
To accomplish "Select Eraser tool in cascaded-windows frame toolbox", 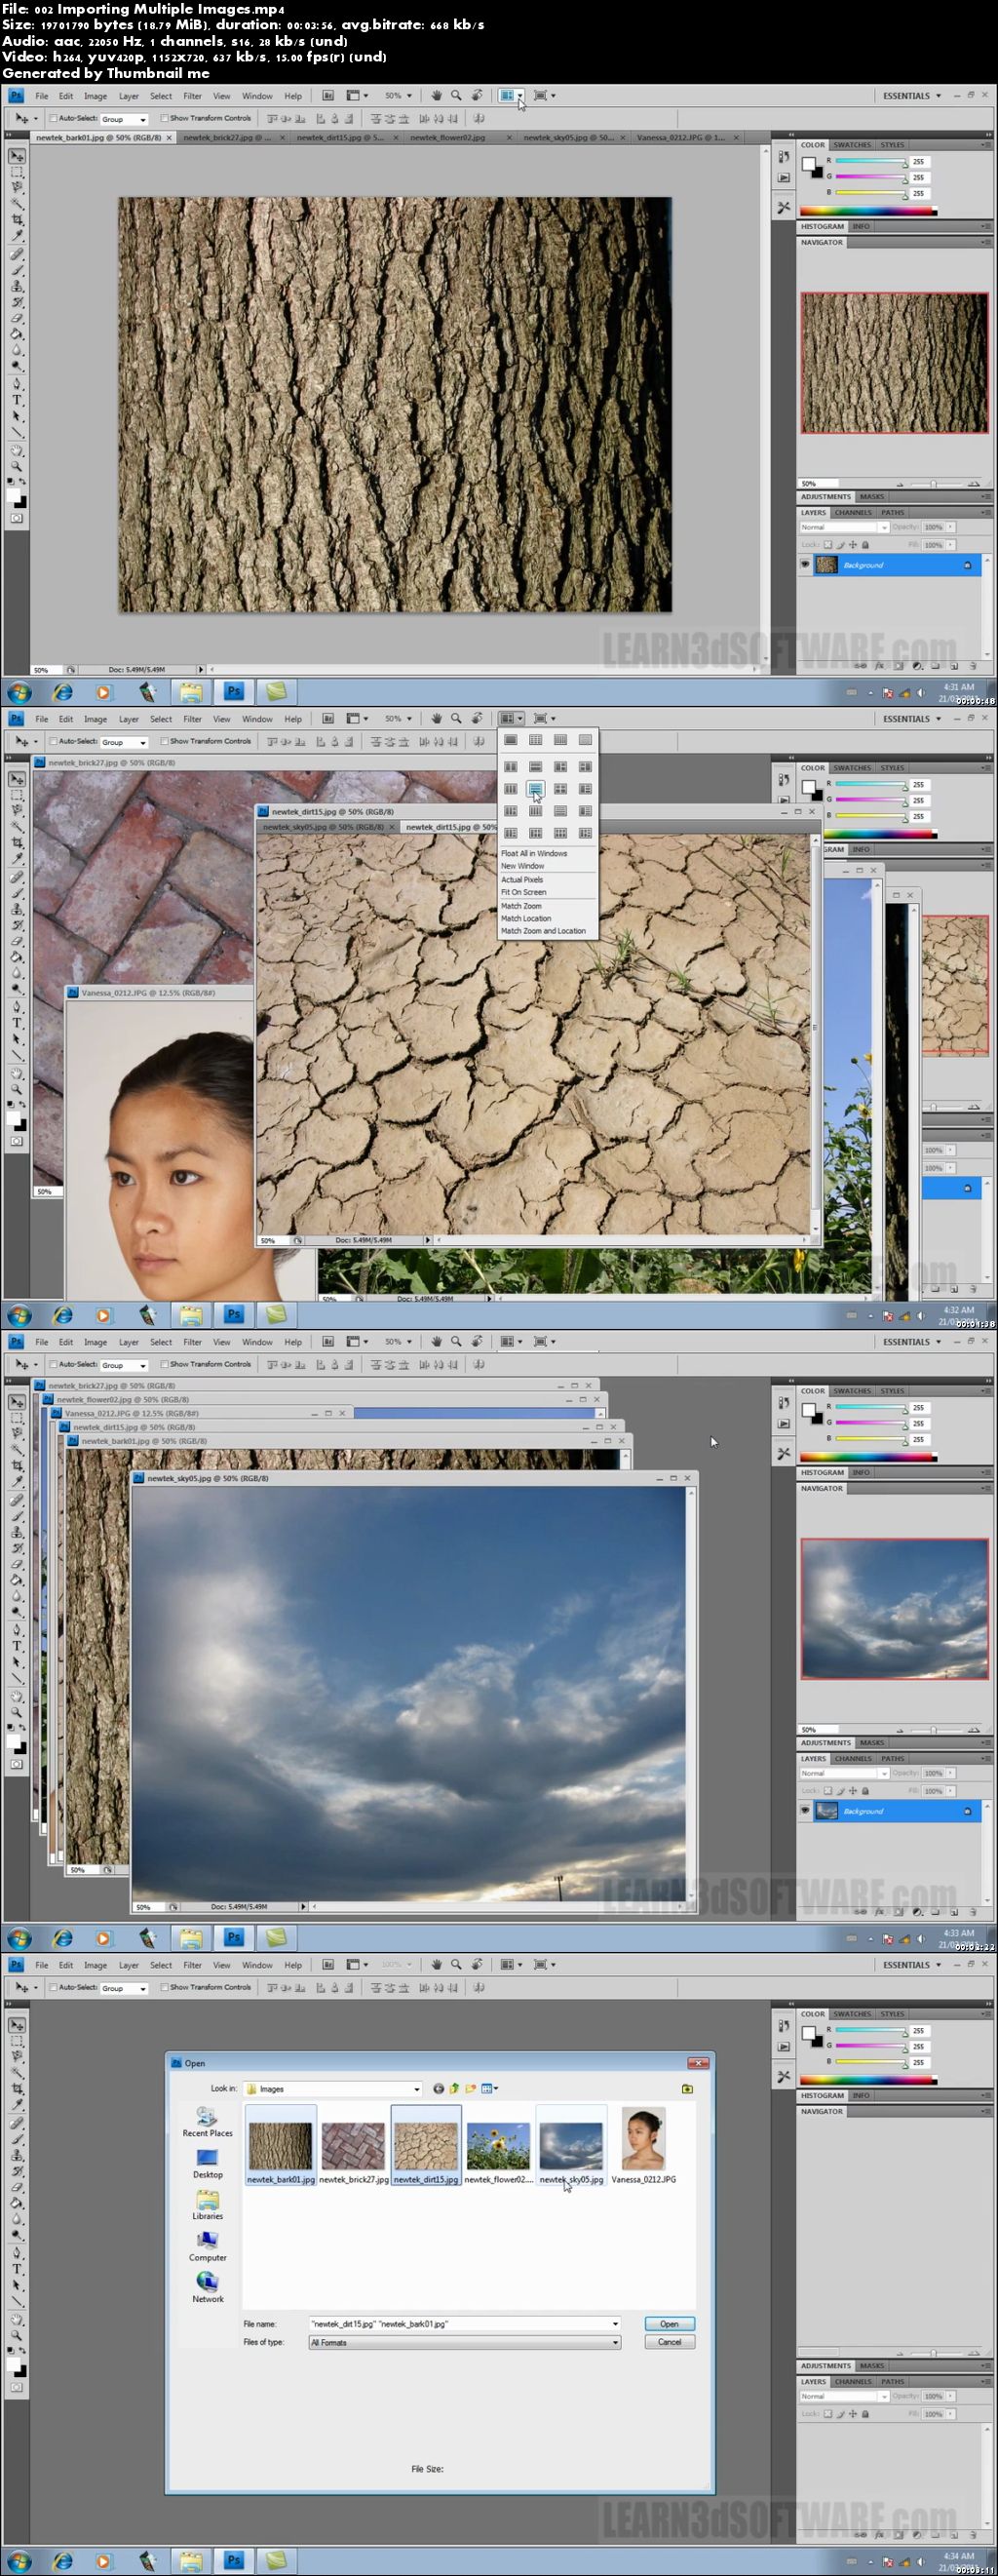I will tap(17, 1564).
